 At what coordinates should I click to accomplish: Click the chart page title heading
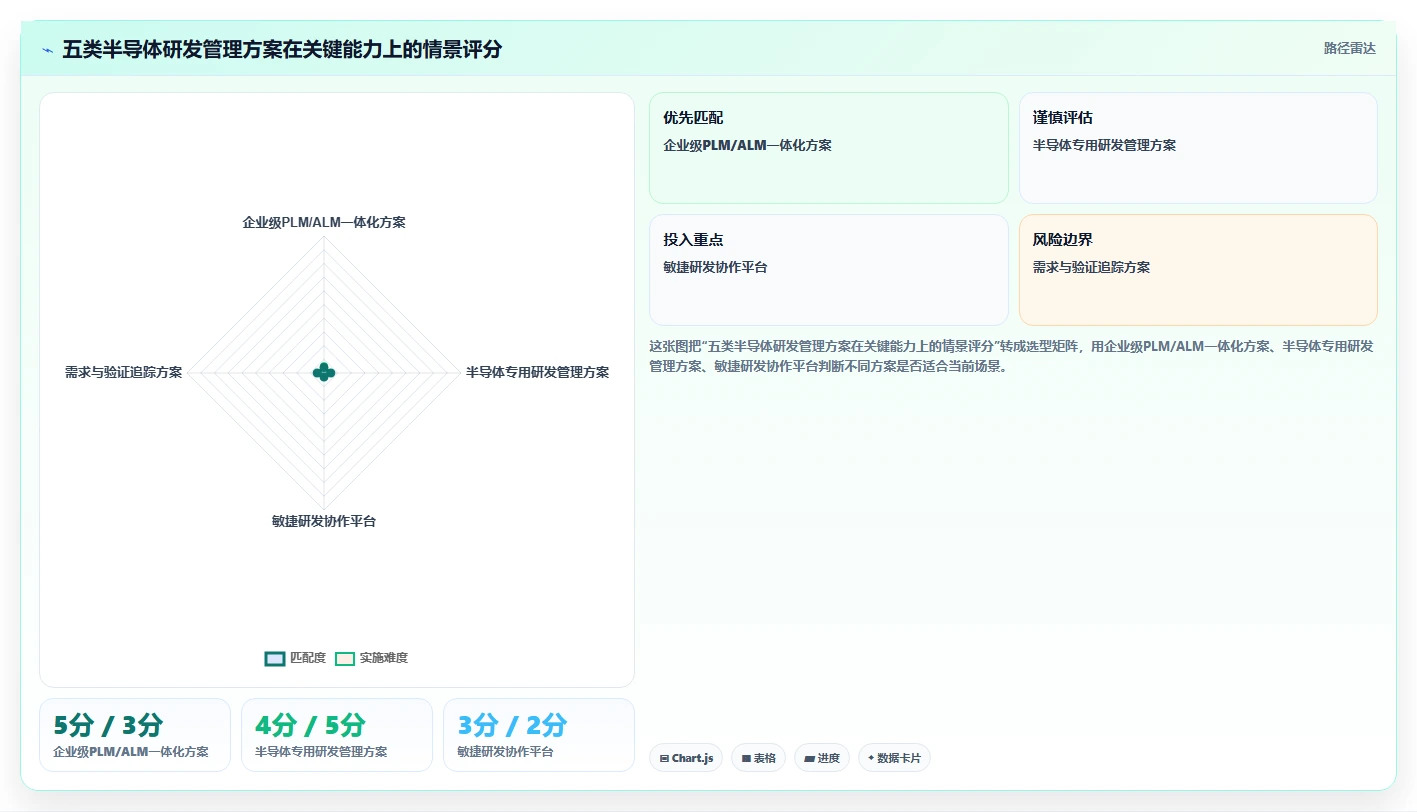point(282,49)
